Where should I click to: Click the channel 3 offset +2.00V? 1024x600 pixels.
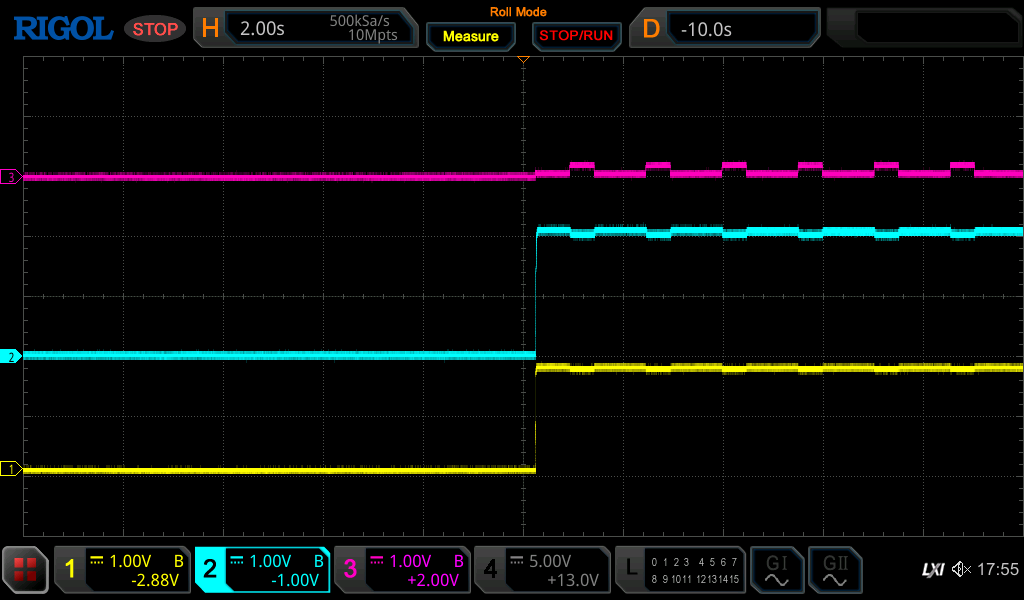coord(433,580)
